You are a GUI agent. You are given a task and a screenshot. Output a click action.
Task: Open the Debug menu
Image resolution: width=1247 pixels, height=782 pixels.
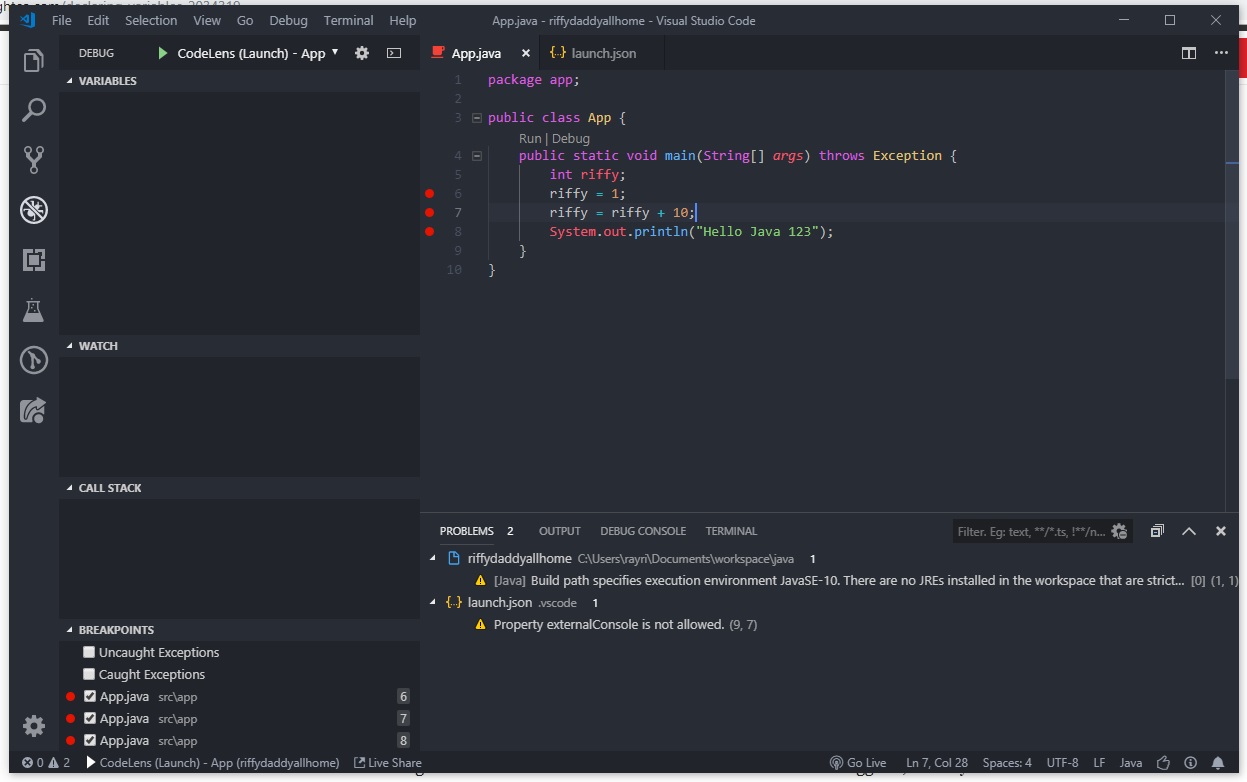pyautogui.click(x=288, y=20)
